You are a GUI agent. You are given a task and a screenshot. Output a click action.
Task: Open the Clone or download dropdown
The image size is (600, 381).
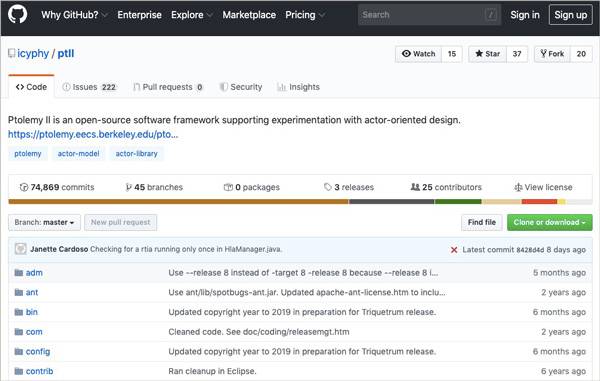pyautogui.click(x=549, y=222)
